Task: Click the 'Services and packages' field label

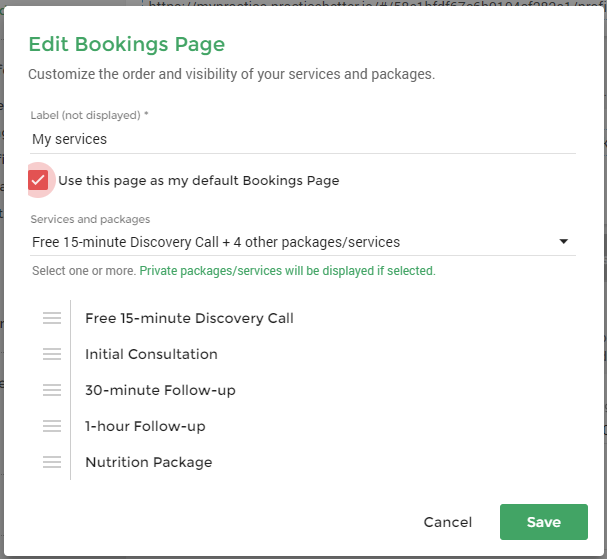Action: point(90,219)
